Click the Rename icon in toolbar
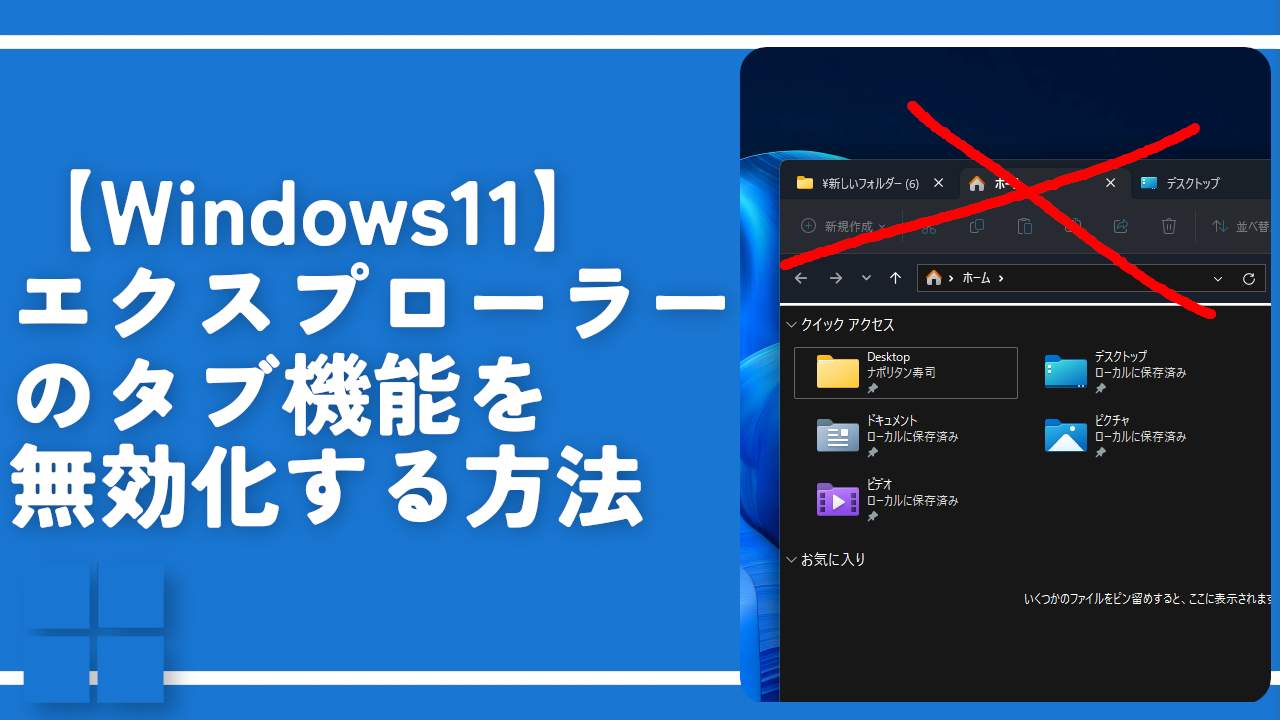The height and width of the screenshot is (720, 1280). point(1073,227)
